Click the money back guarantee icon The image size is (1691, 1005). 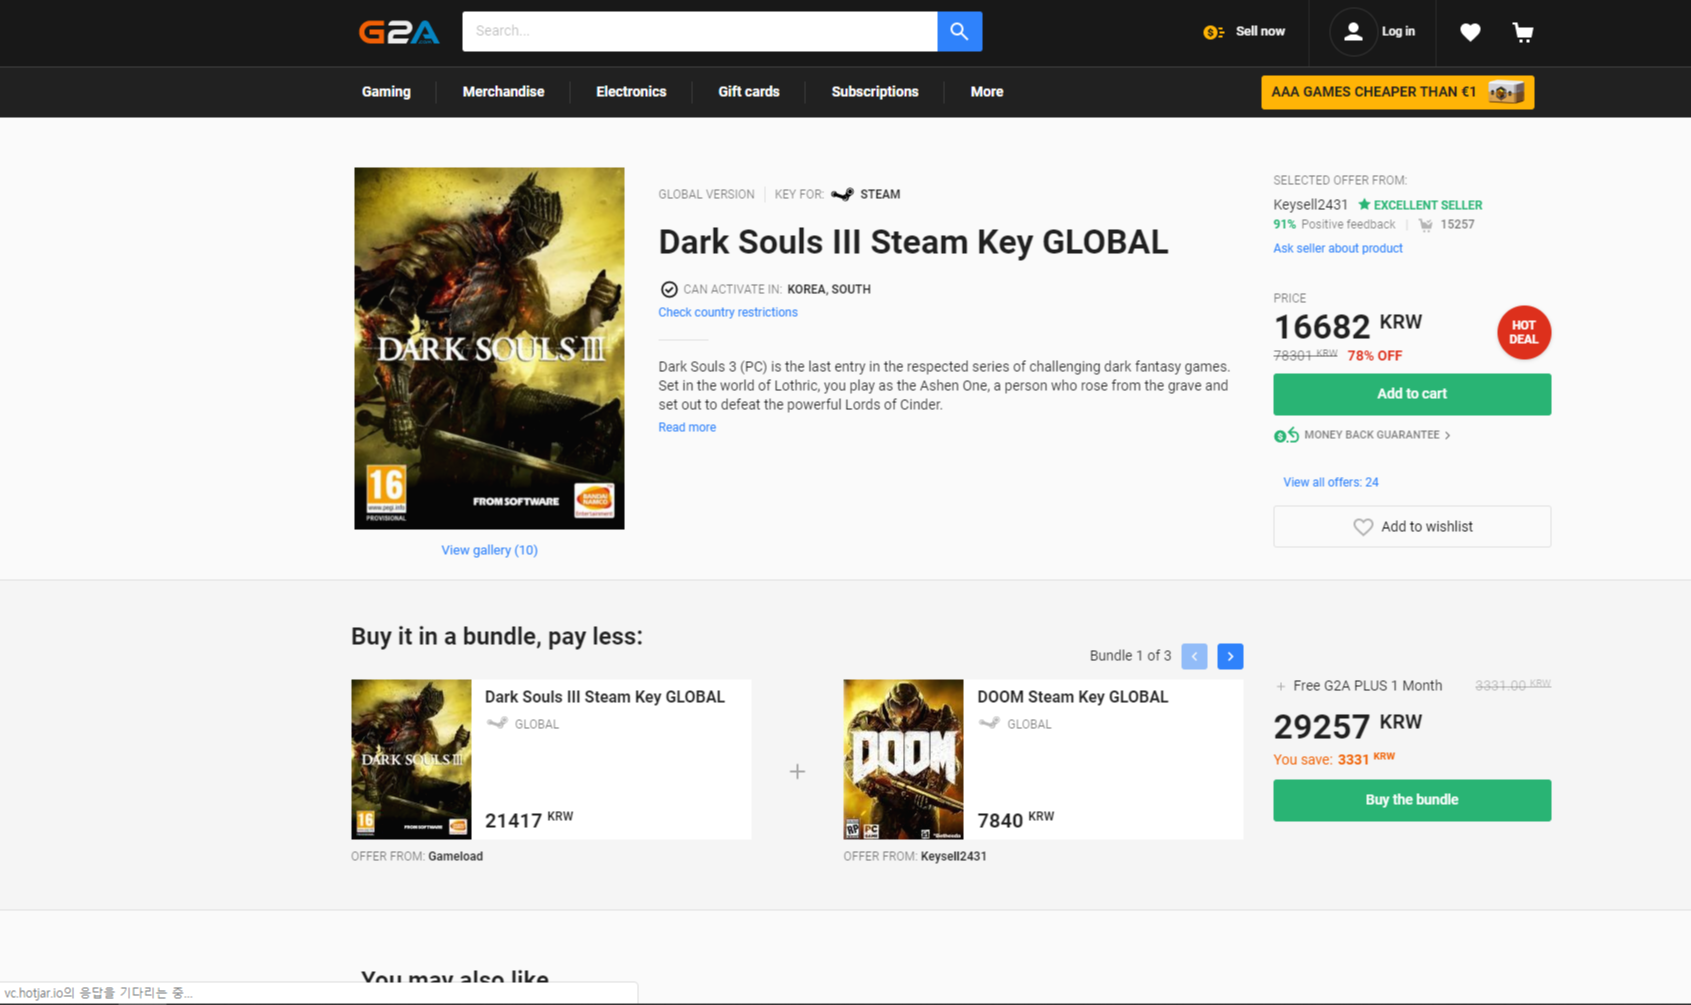(1286, 435)
